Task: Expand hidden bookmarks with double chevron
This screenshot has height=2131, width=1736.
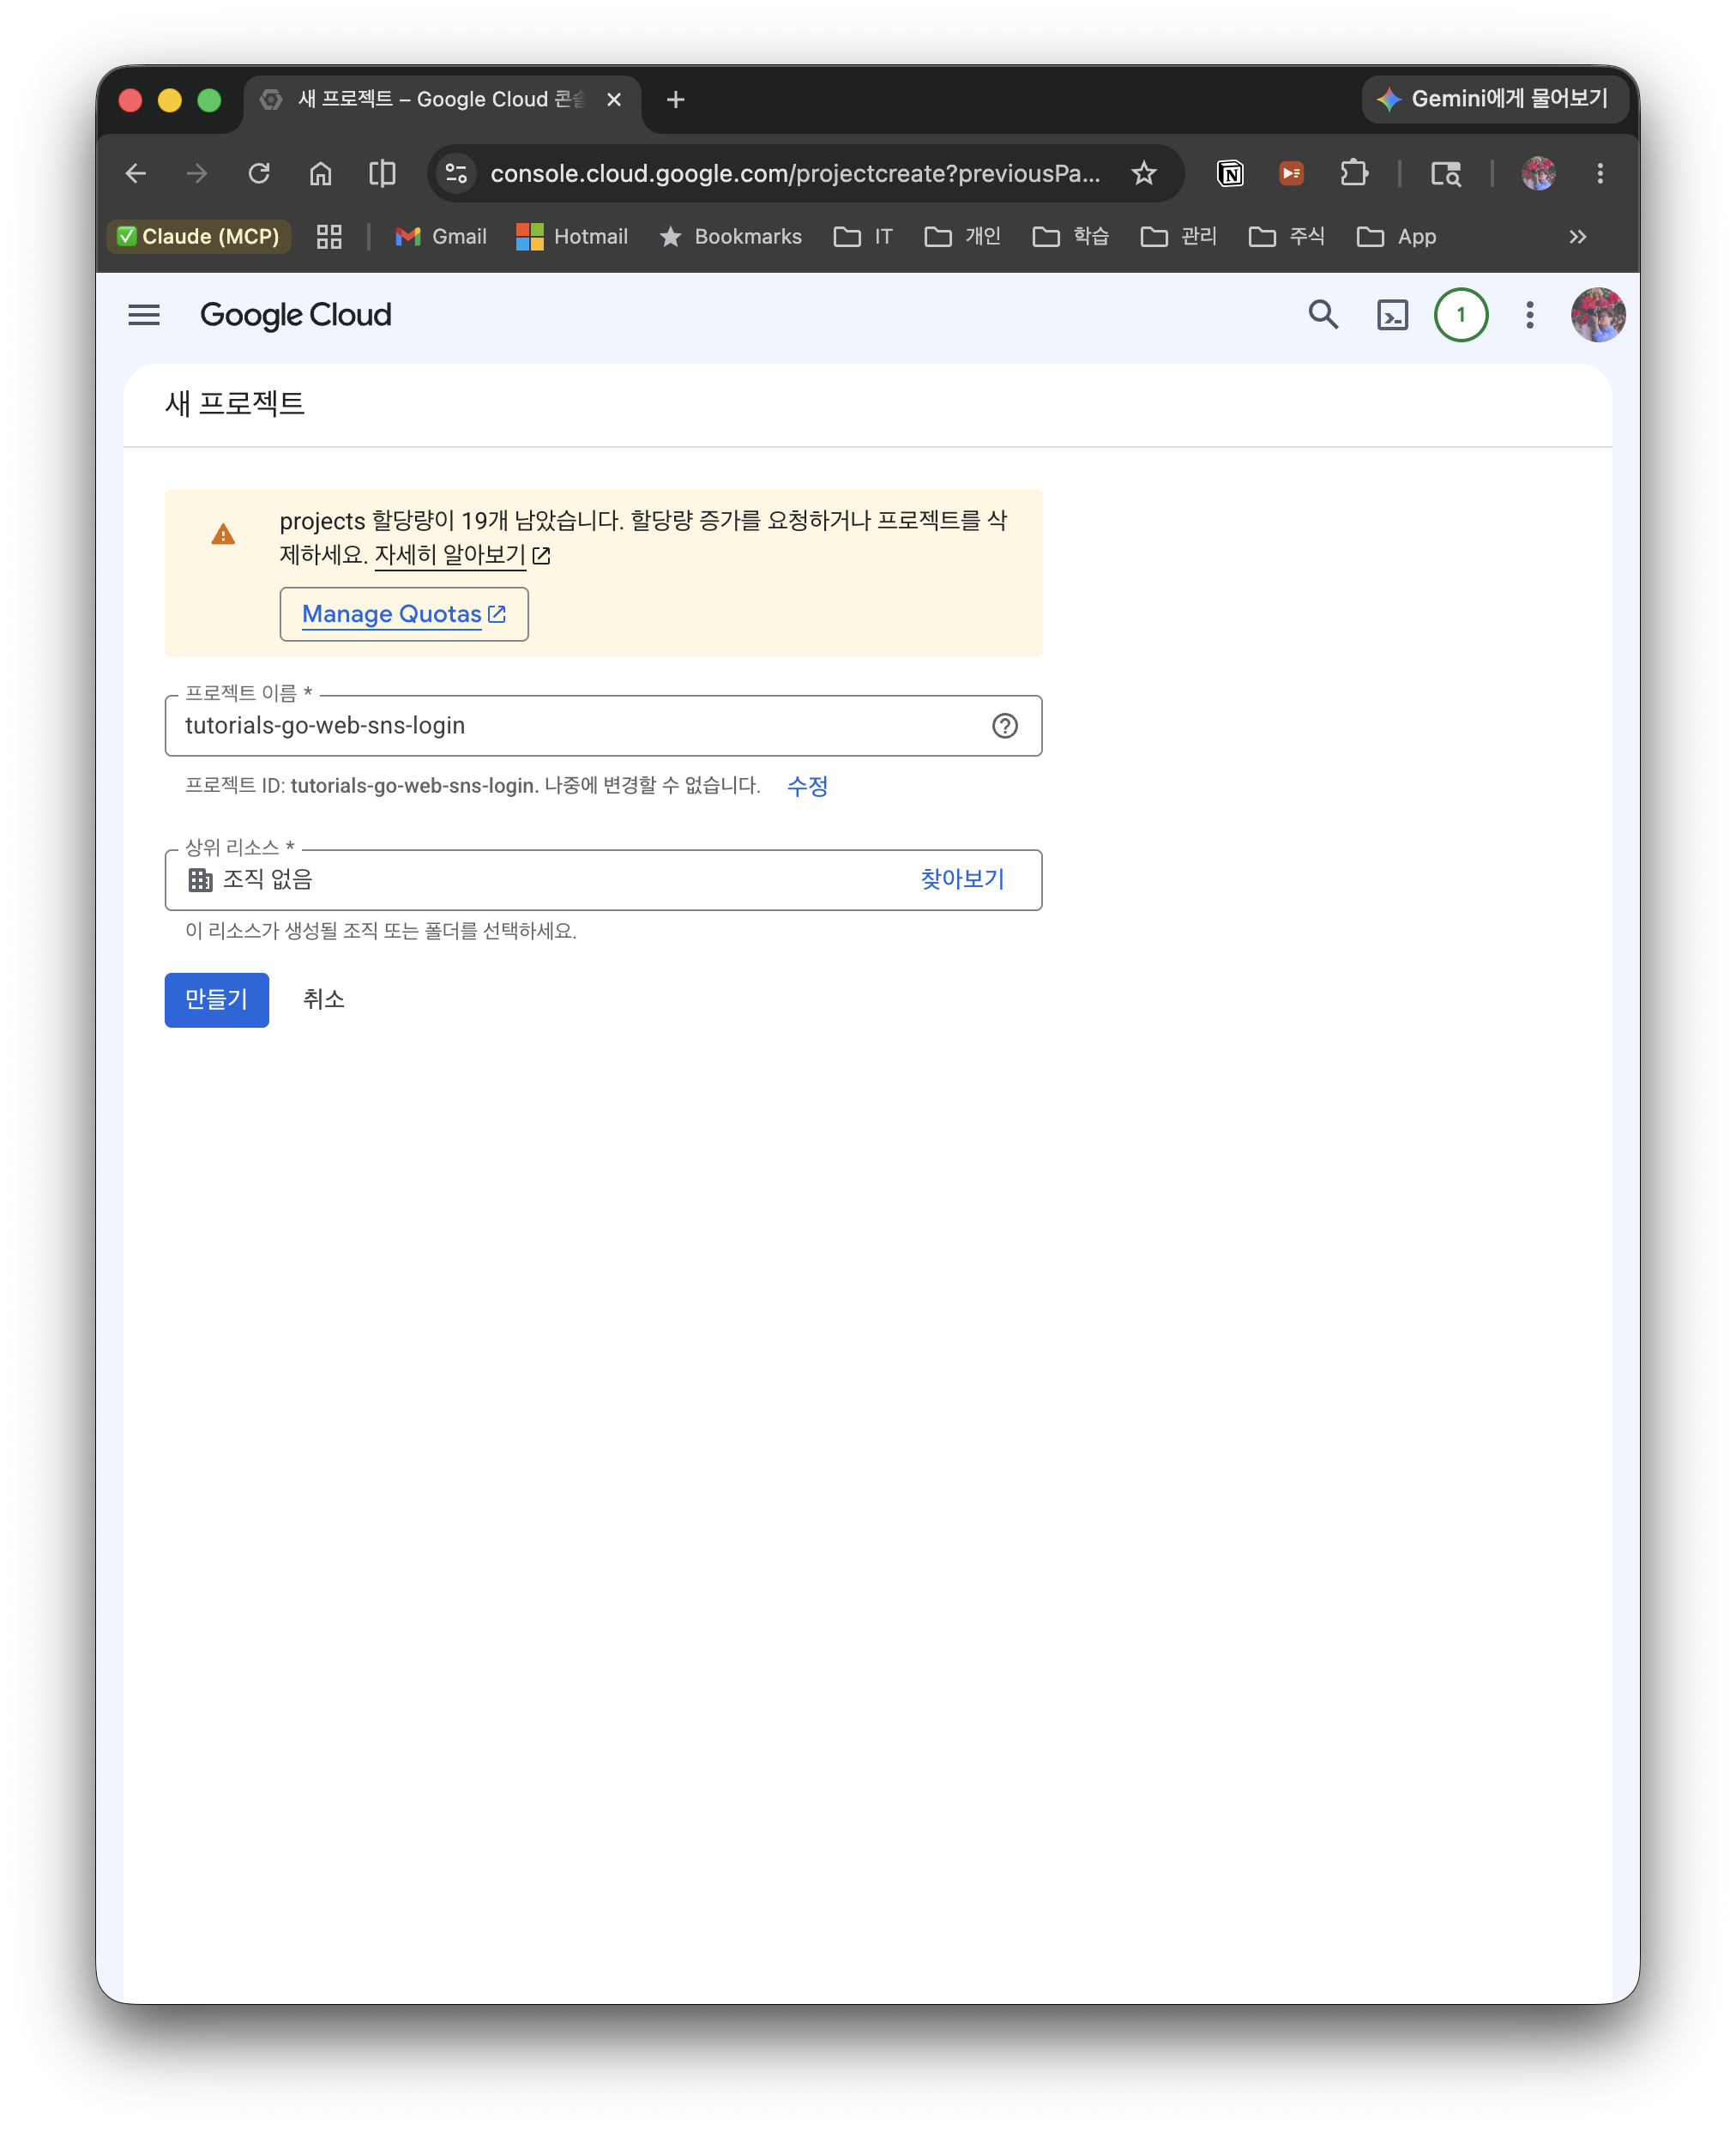Action: click(x=1578, y=237)
